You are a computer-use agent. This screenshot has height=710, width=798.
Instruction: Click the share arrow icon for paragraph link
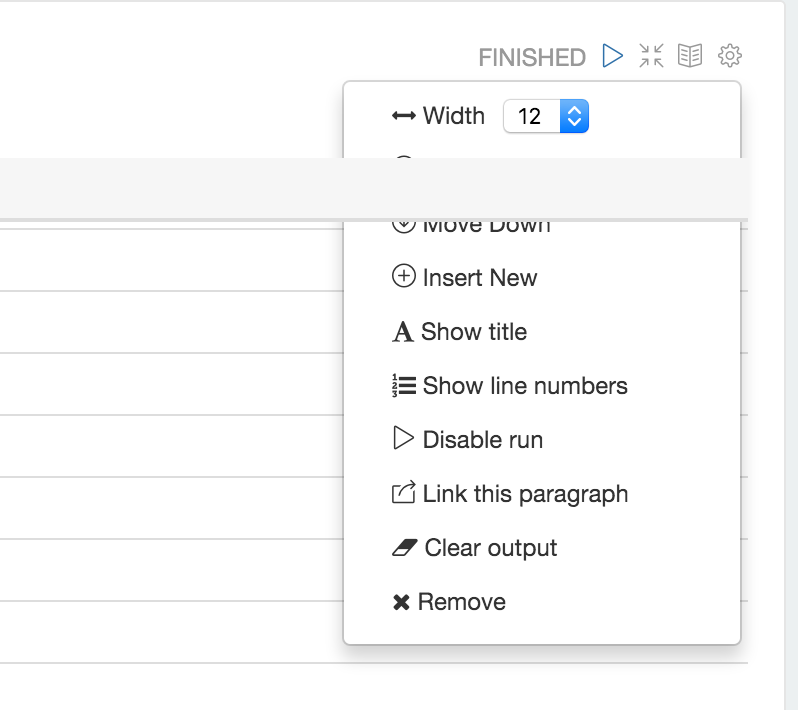click(403, 493)
